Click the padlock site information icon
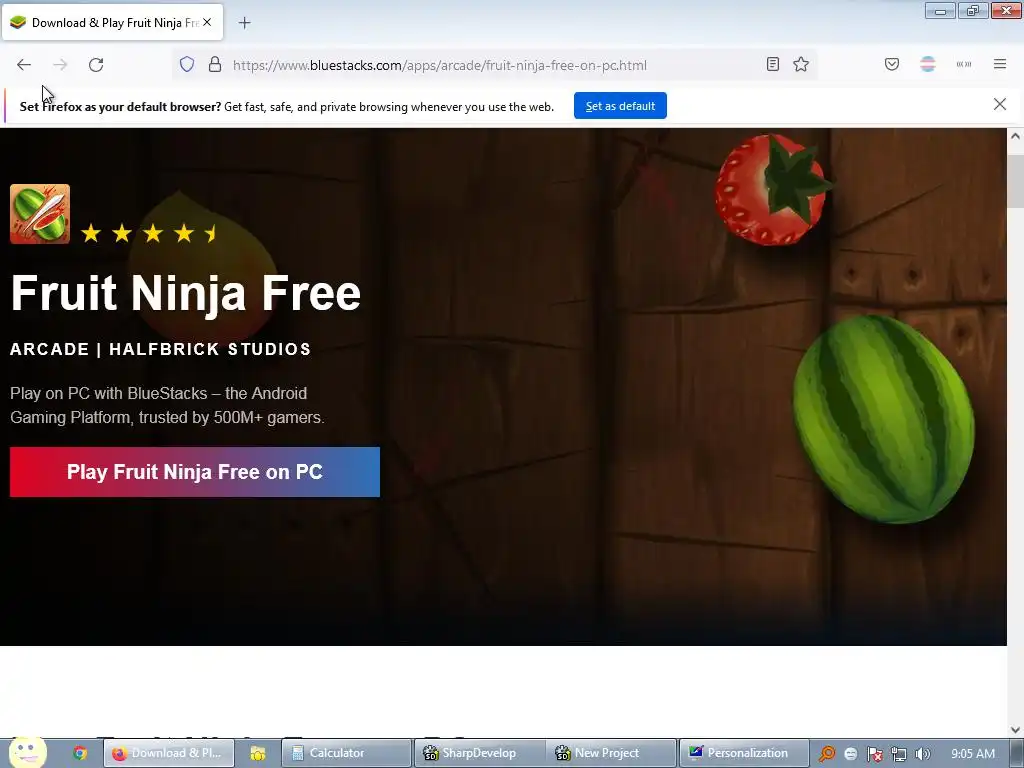This screenshot has width=1024, height=768. (215, 65)
